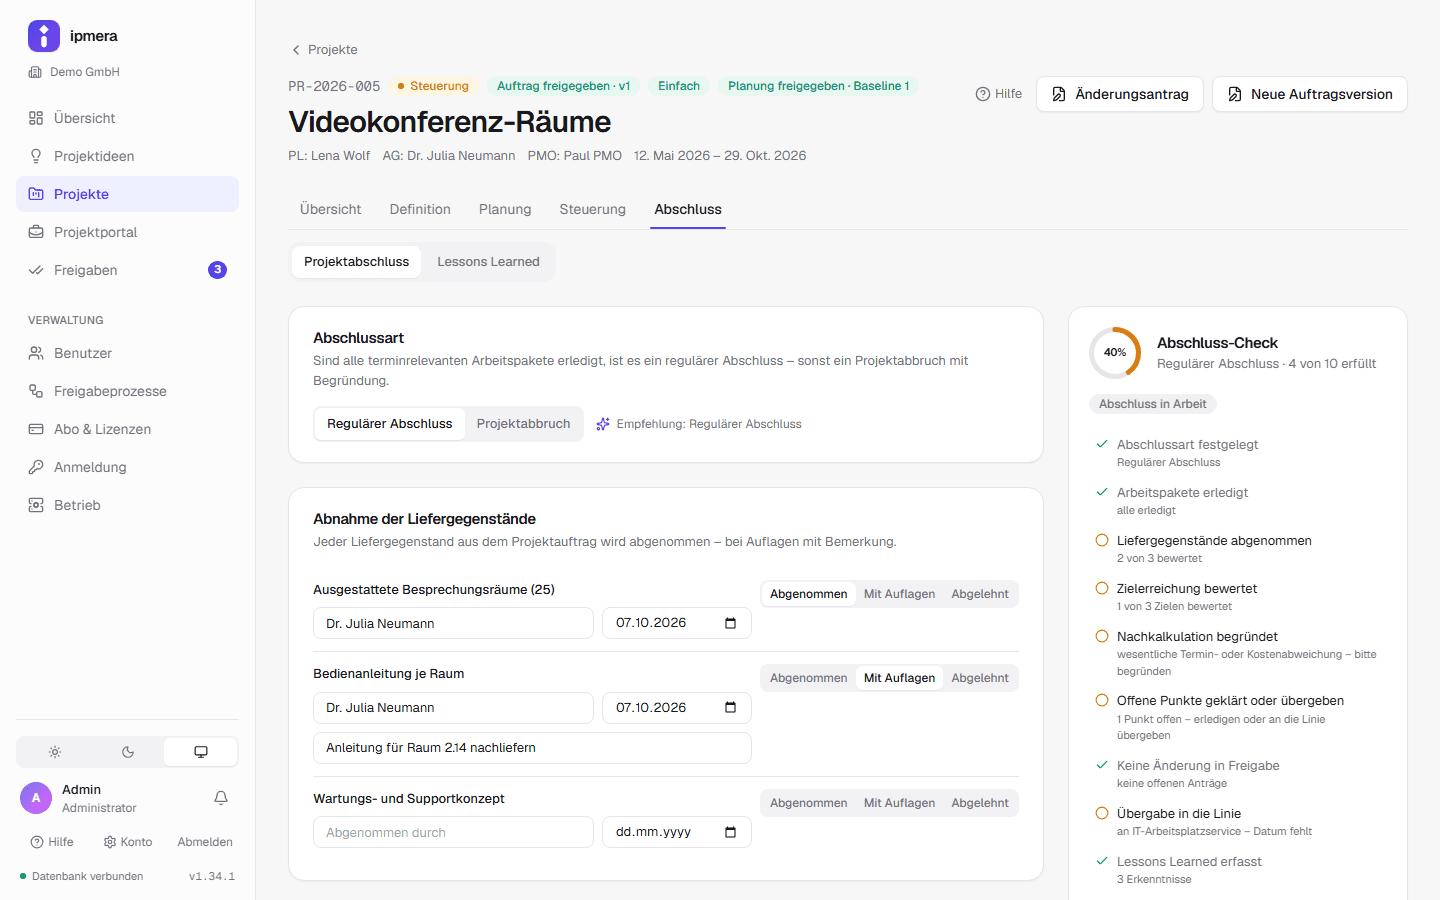
Task: Open notifications bell
Action: point(221,798)
